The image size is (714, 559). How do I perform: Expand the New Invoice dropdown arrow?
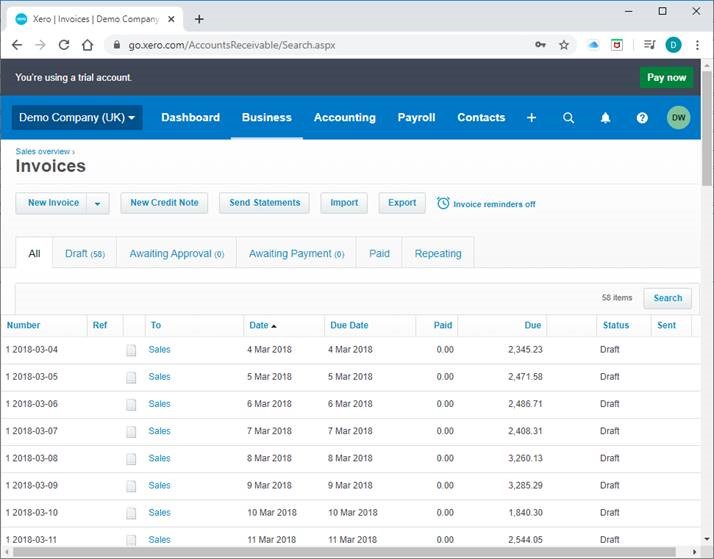(x=98, y=203)
